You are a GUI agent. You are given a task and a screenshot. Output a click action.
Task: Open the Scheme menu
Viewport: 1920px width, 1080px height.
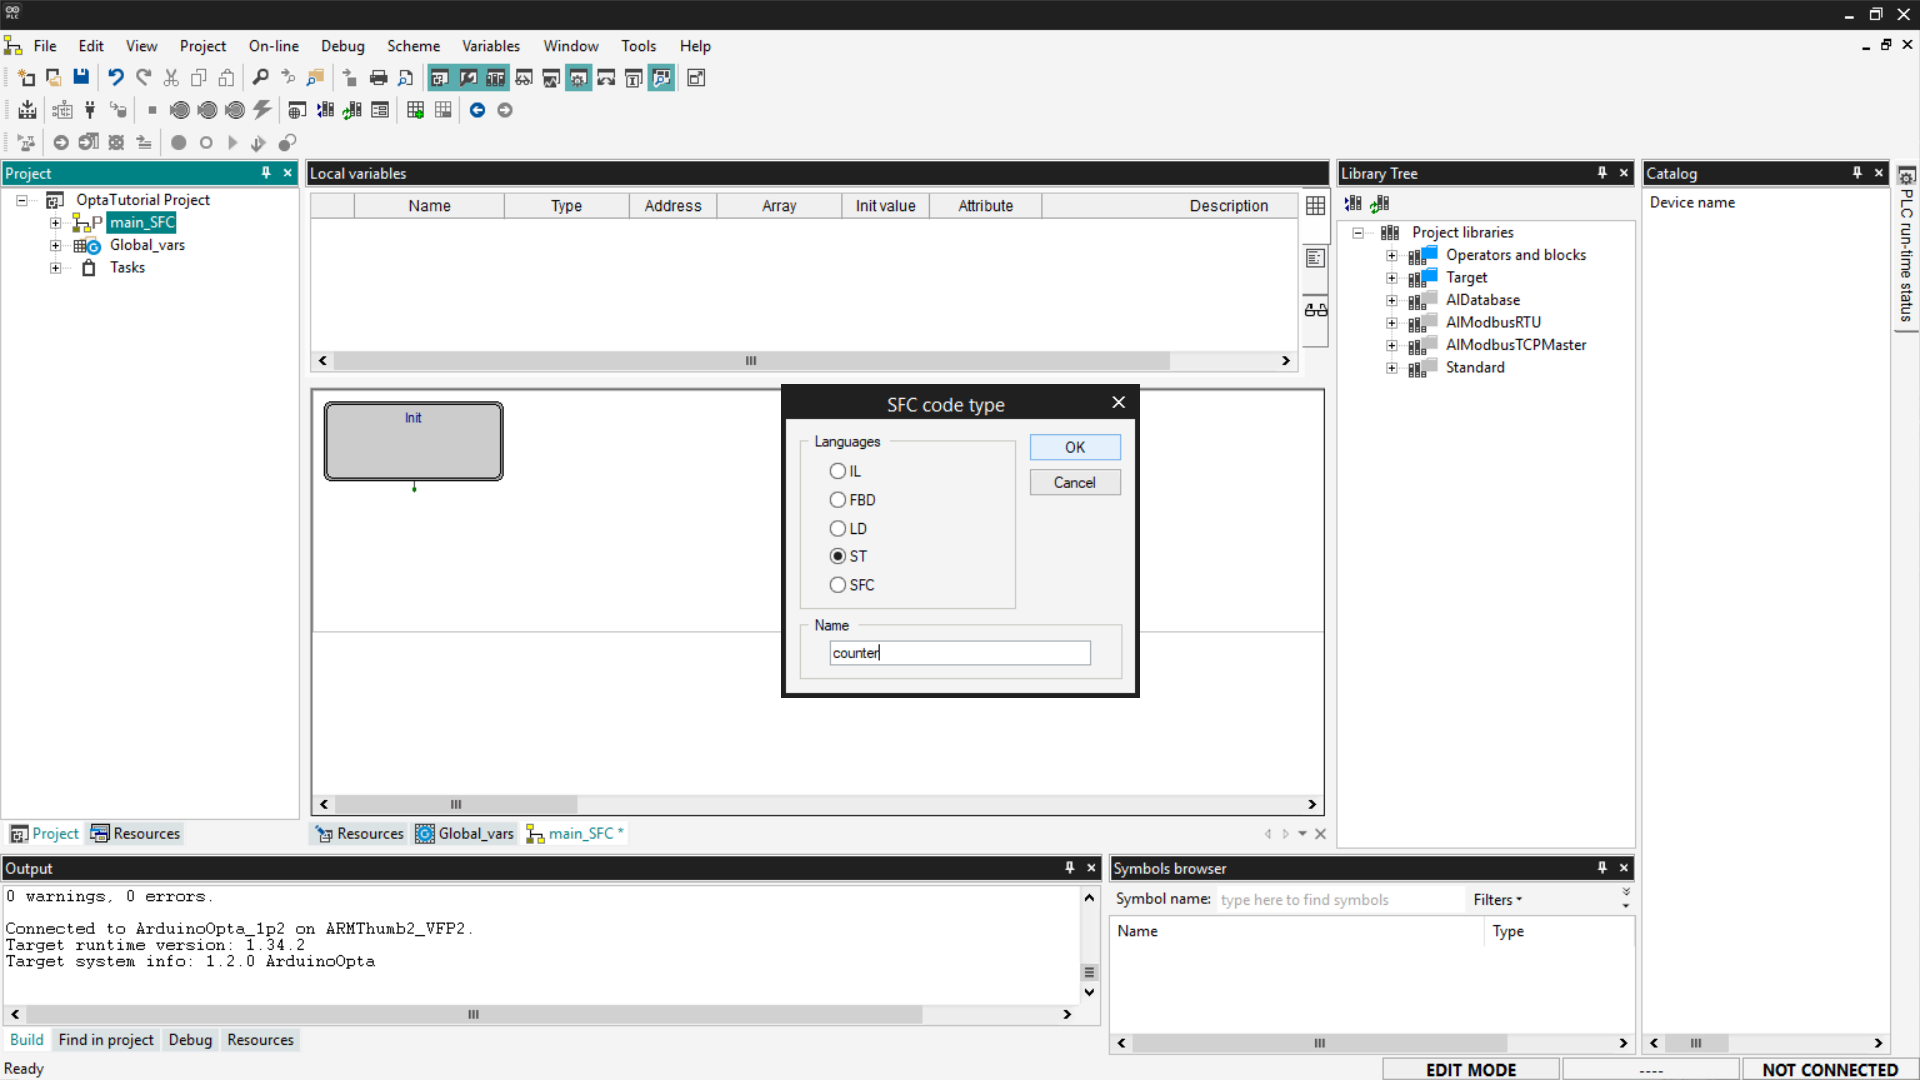click(413, 46)
